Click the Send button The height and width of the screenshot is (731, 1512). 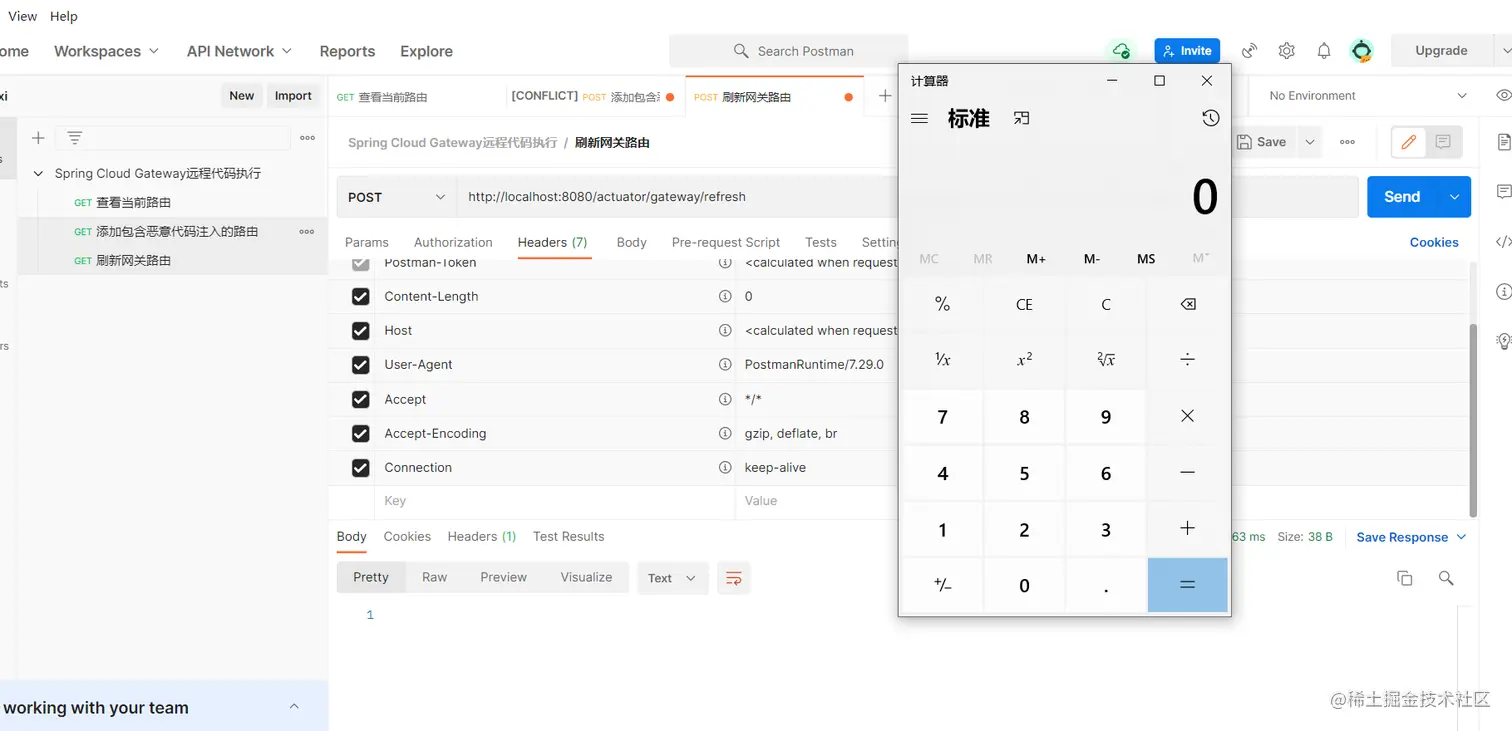[x=1402, y=197]
